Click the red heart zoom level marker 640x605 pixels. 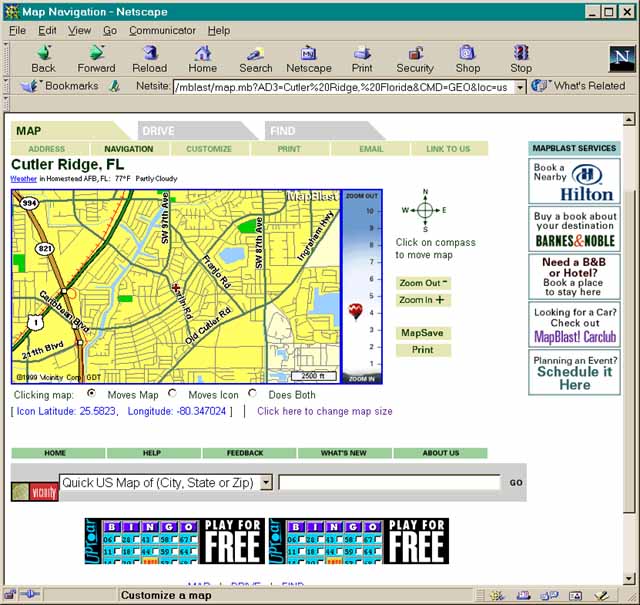tap(356, 311)
